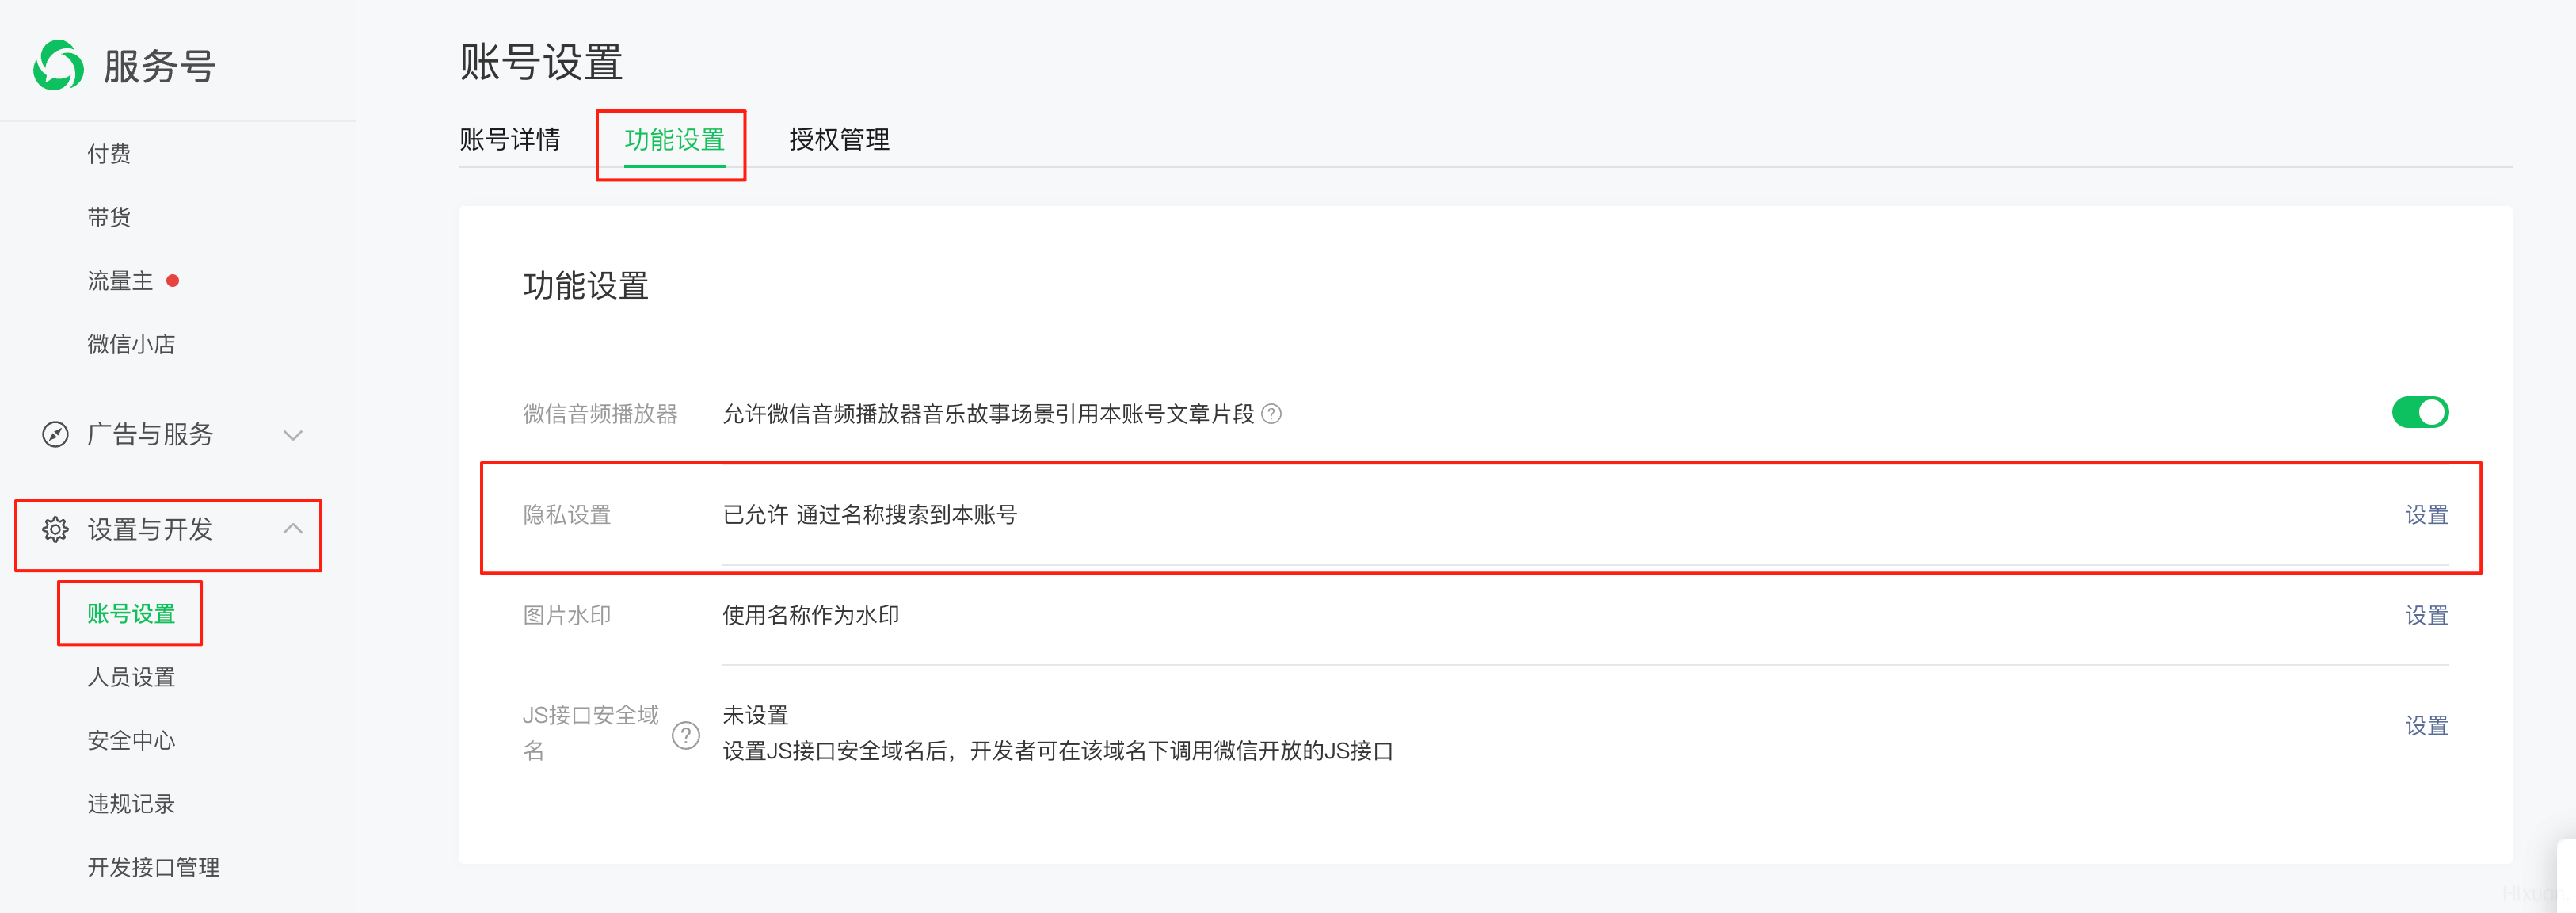
Task: Open 开发接口管理 sidebar entry
Action: point(153,867)
